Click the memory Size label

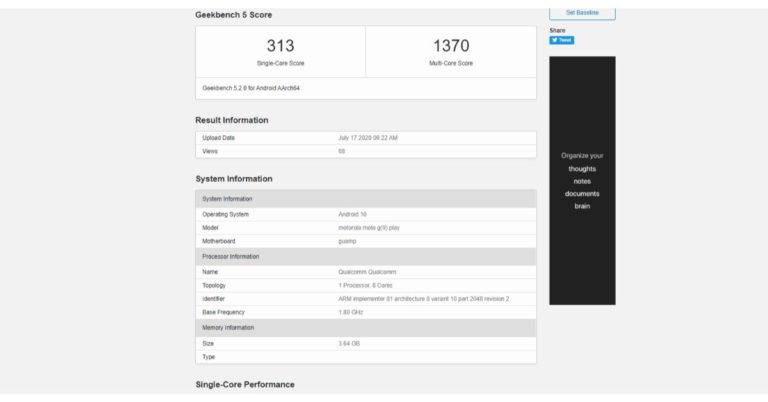[208, 344]
